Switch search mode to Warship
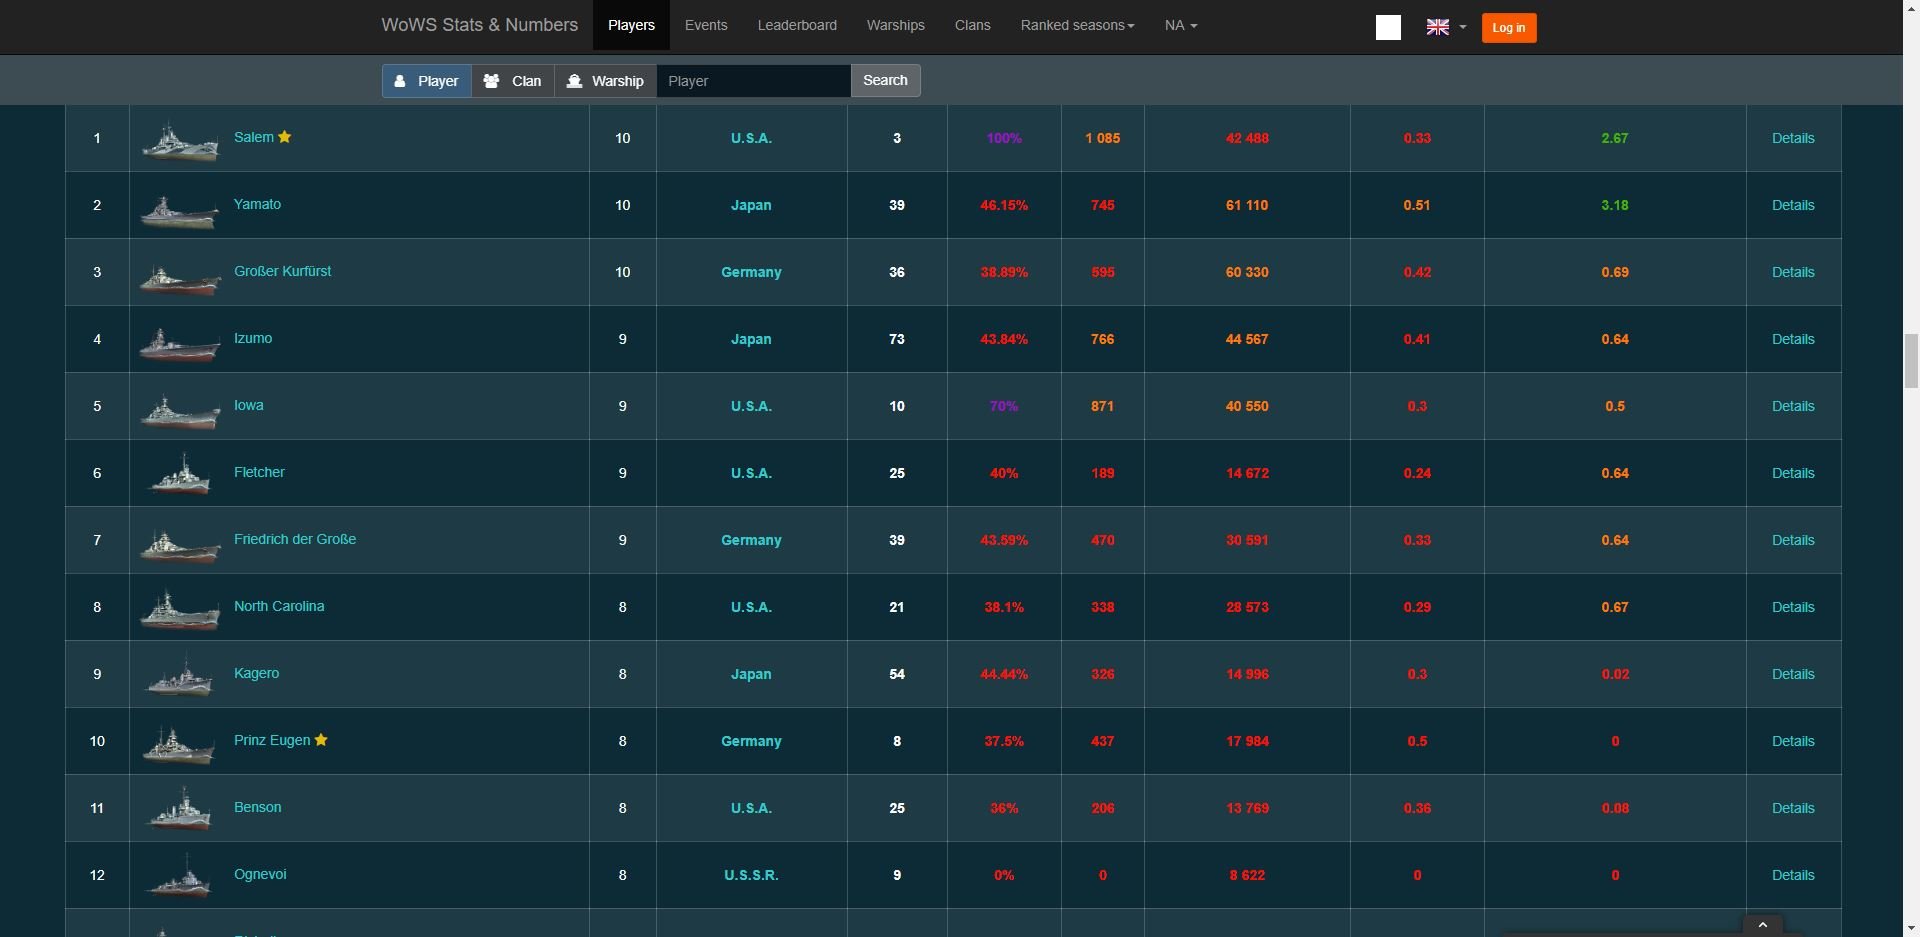The width and height of the screenshot is (1920, 937). coord(606,81)
